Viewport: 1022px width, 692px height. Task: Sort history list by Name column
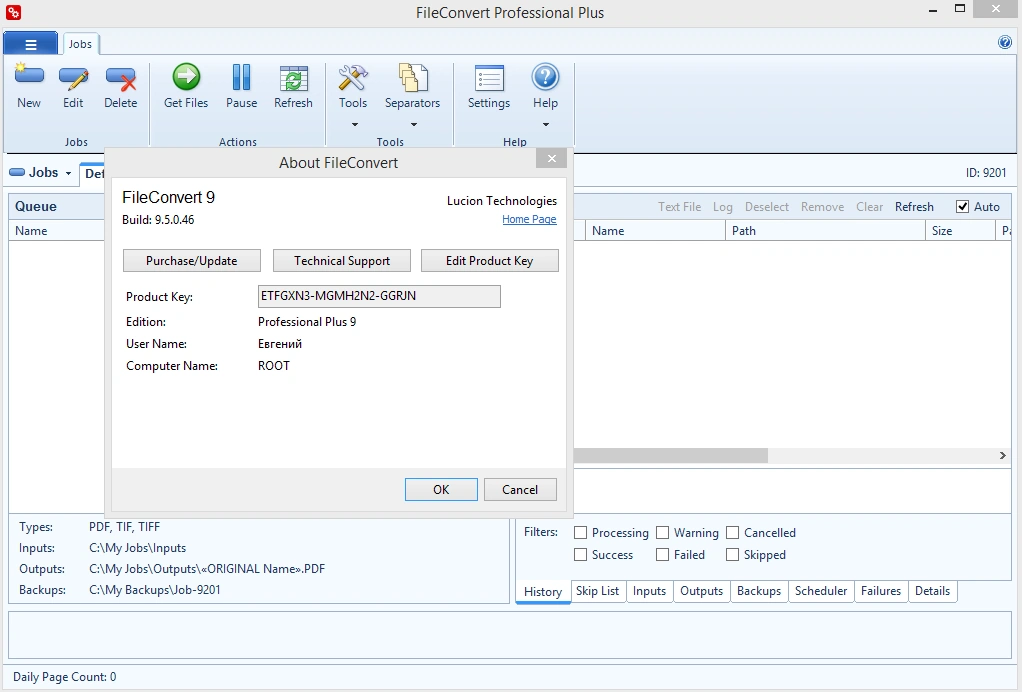pos(655,231)
